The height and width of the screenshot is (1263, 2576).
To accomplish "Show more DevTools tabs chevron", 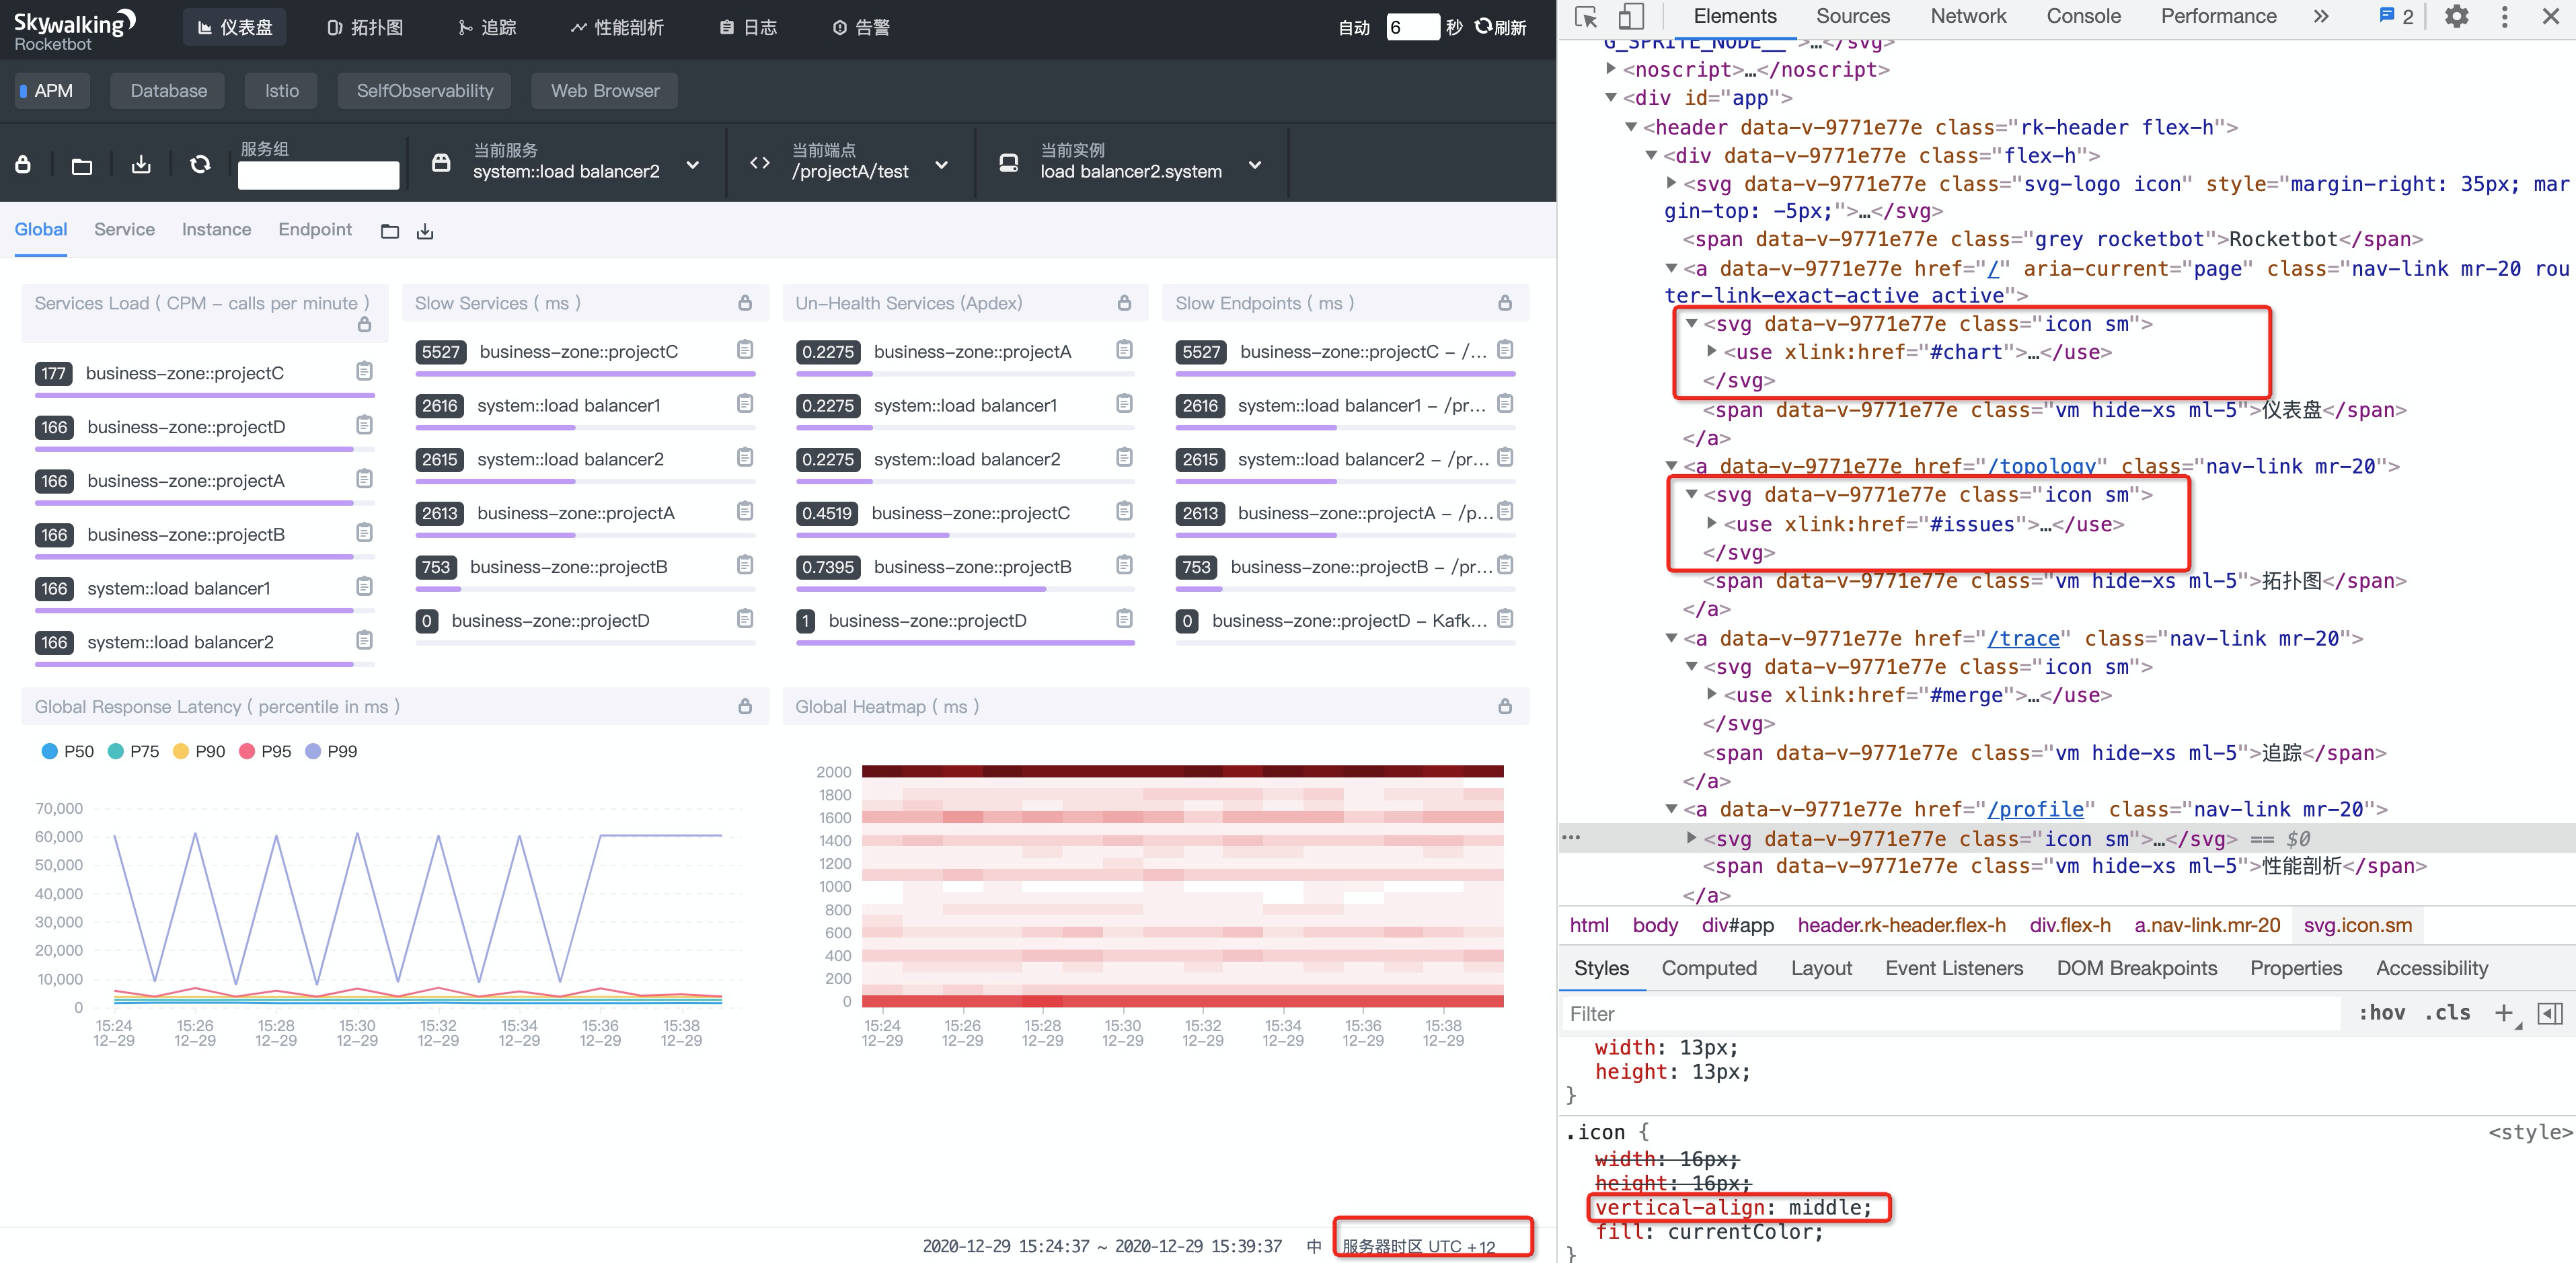I will 2321,16.
